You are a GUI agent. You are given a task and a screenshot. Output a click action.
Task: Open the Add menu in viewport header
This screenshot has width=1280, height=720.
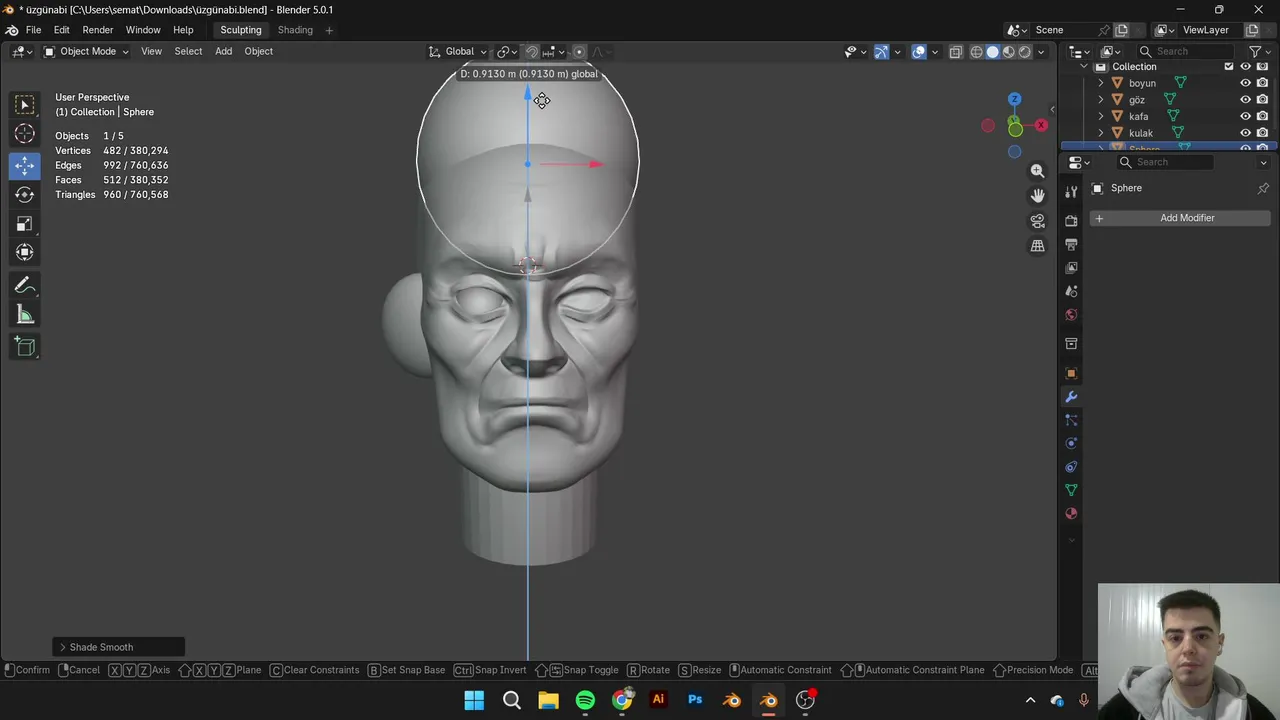coord(223,52)
